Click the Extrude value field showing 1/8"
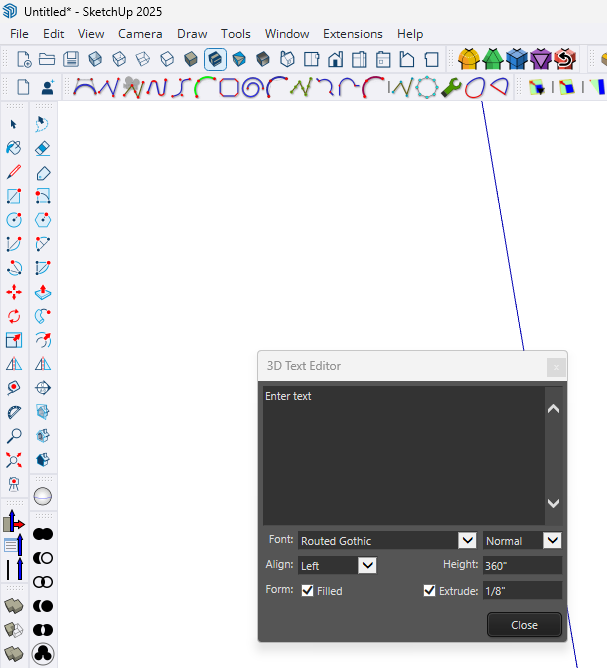The height and width of the screenshot is (668, 607). pyautogui.click(x=522, y=590)
